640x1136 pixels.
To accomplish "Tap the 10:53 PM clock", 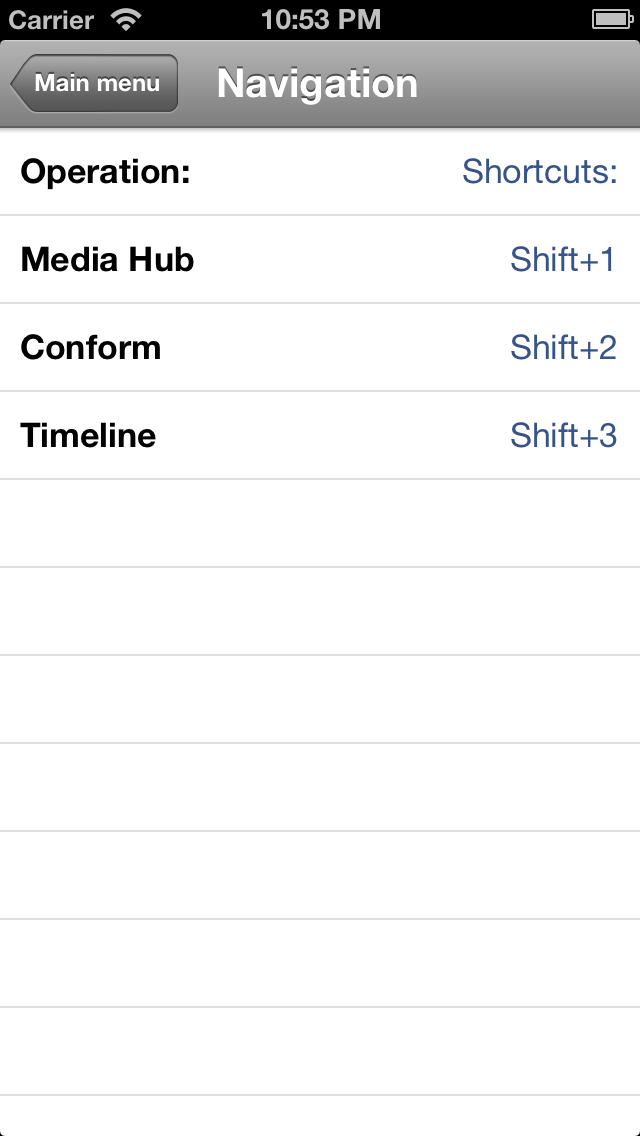I will tap(320, 19).
